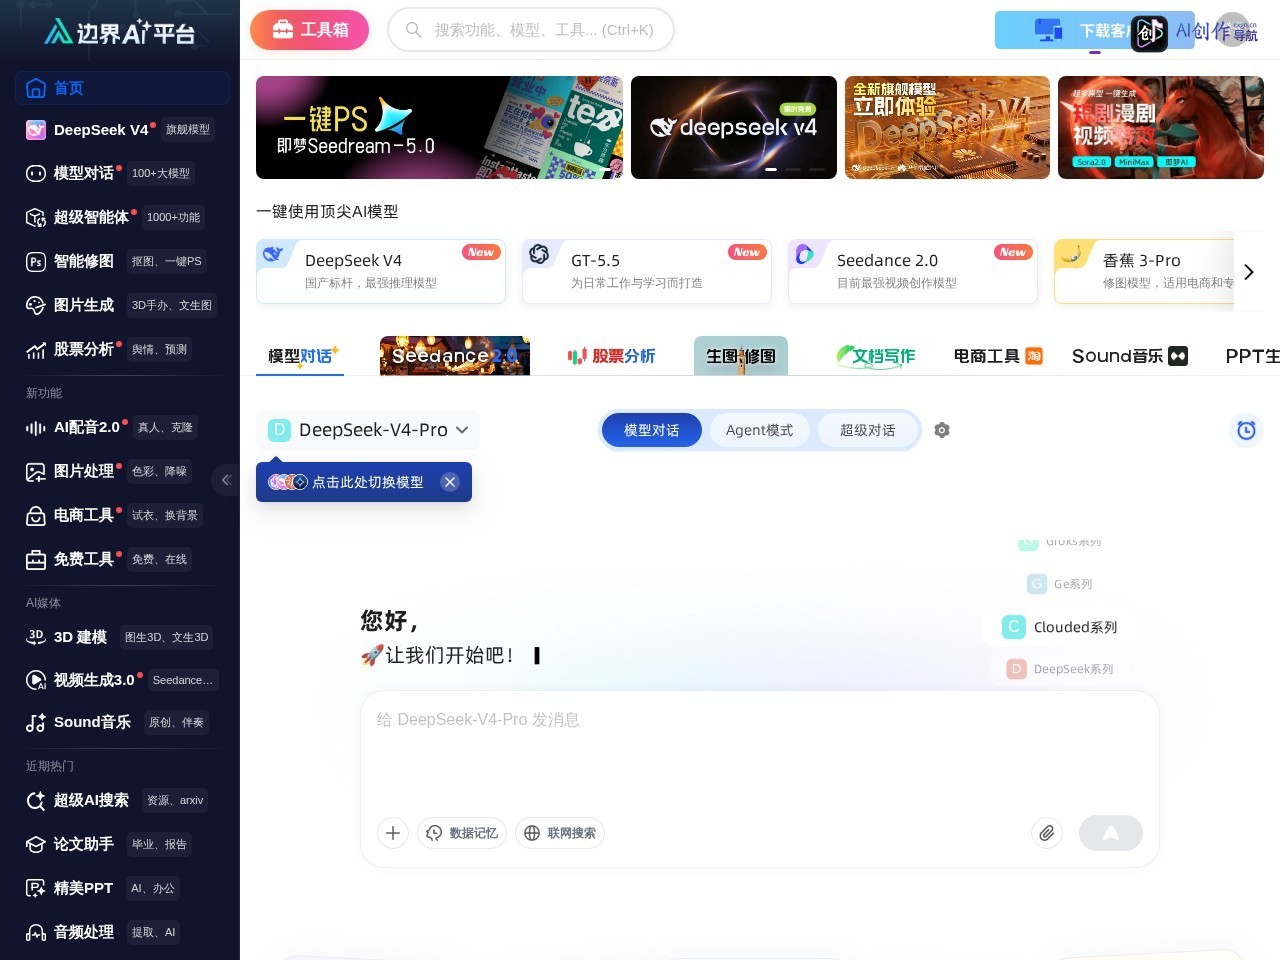Open the 香蕉 3-Pro model card

[1144, 271]
